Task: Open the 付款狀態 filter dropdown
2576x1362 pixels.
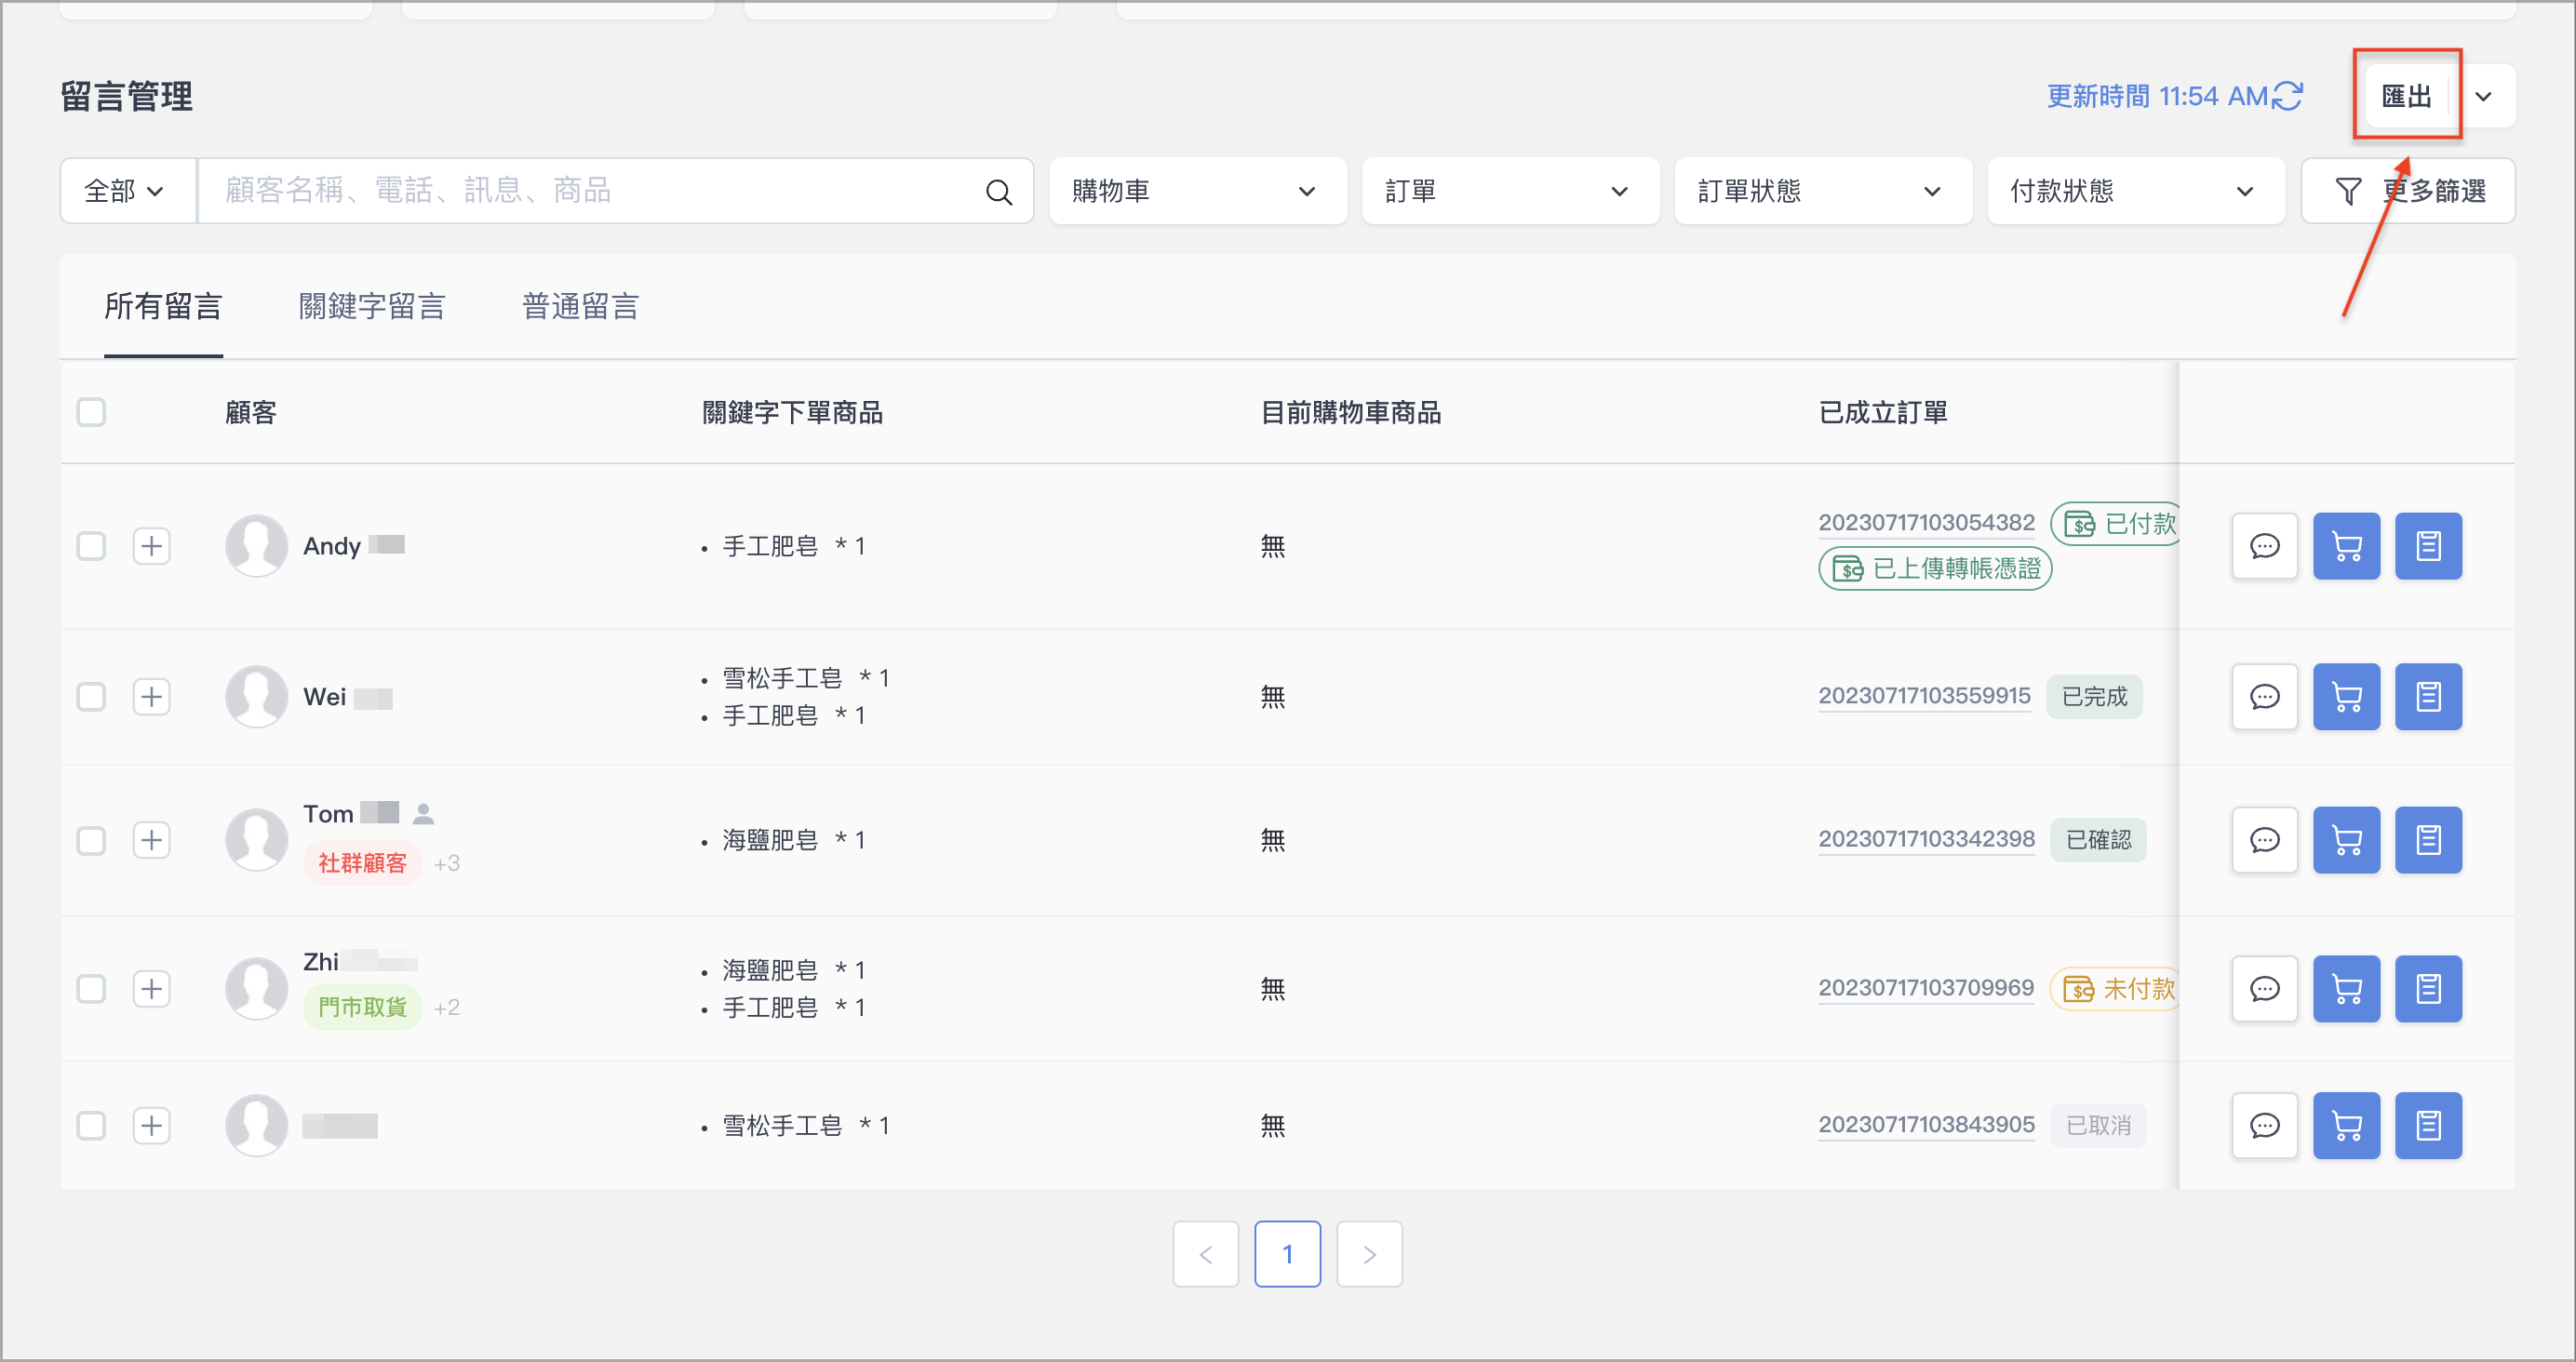Action: 2135,191
